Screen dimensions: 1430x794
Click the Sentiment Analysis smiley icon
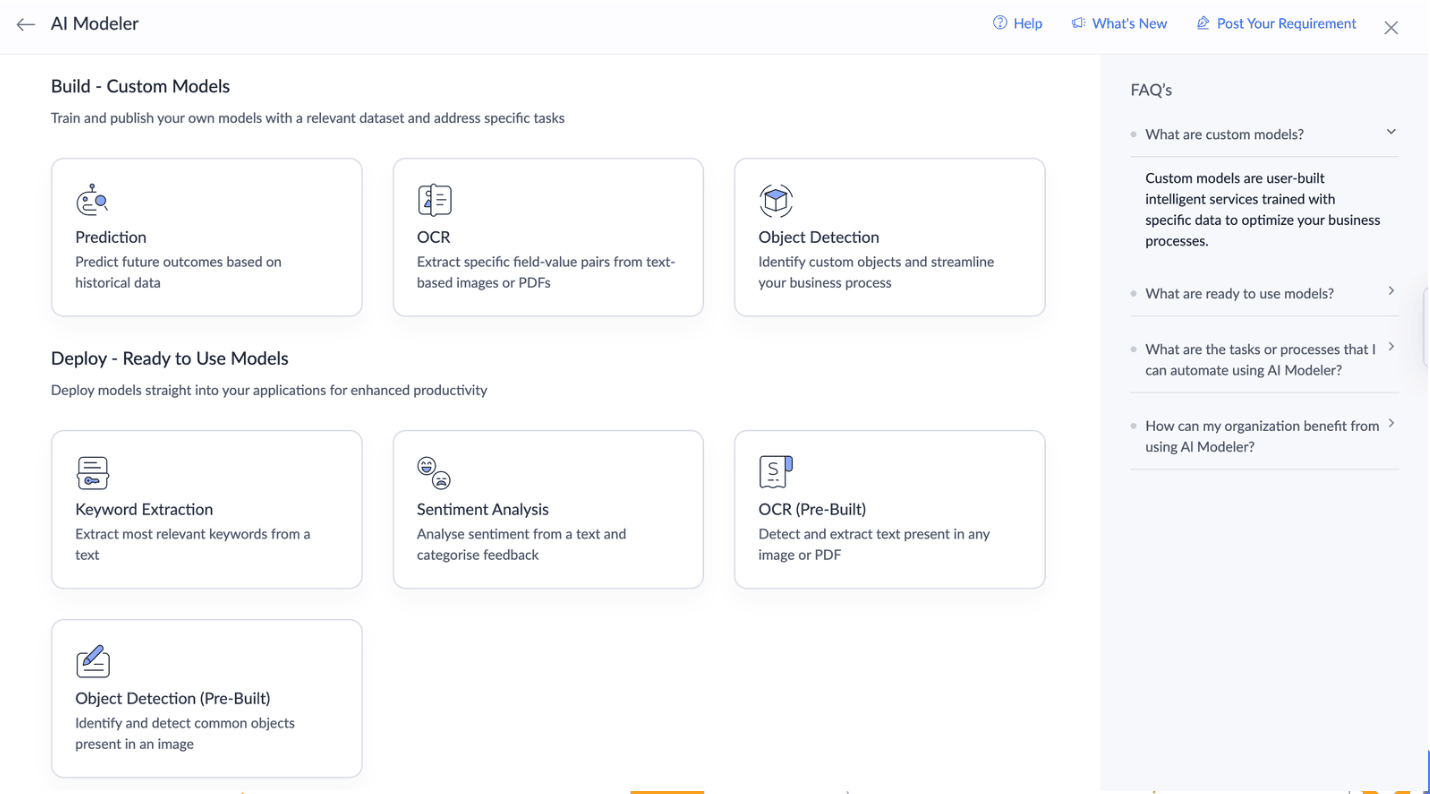[x=434, y=472]
